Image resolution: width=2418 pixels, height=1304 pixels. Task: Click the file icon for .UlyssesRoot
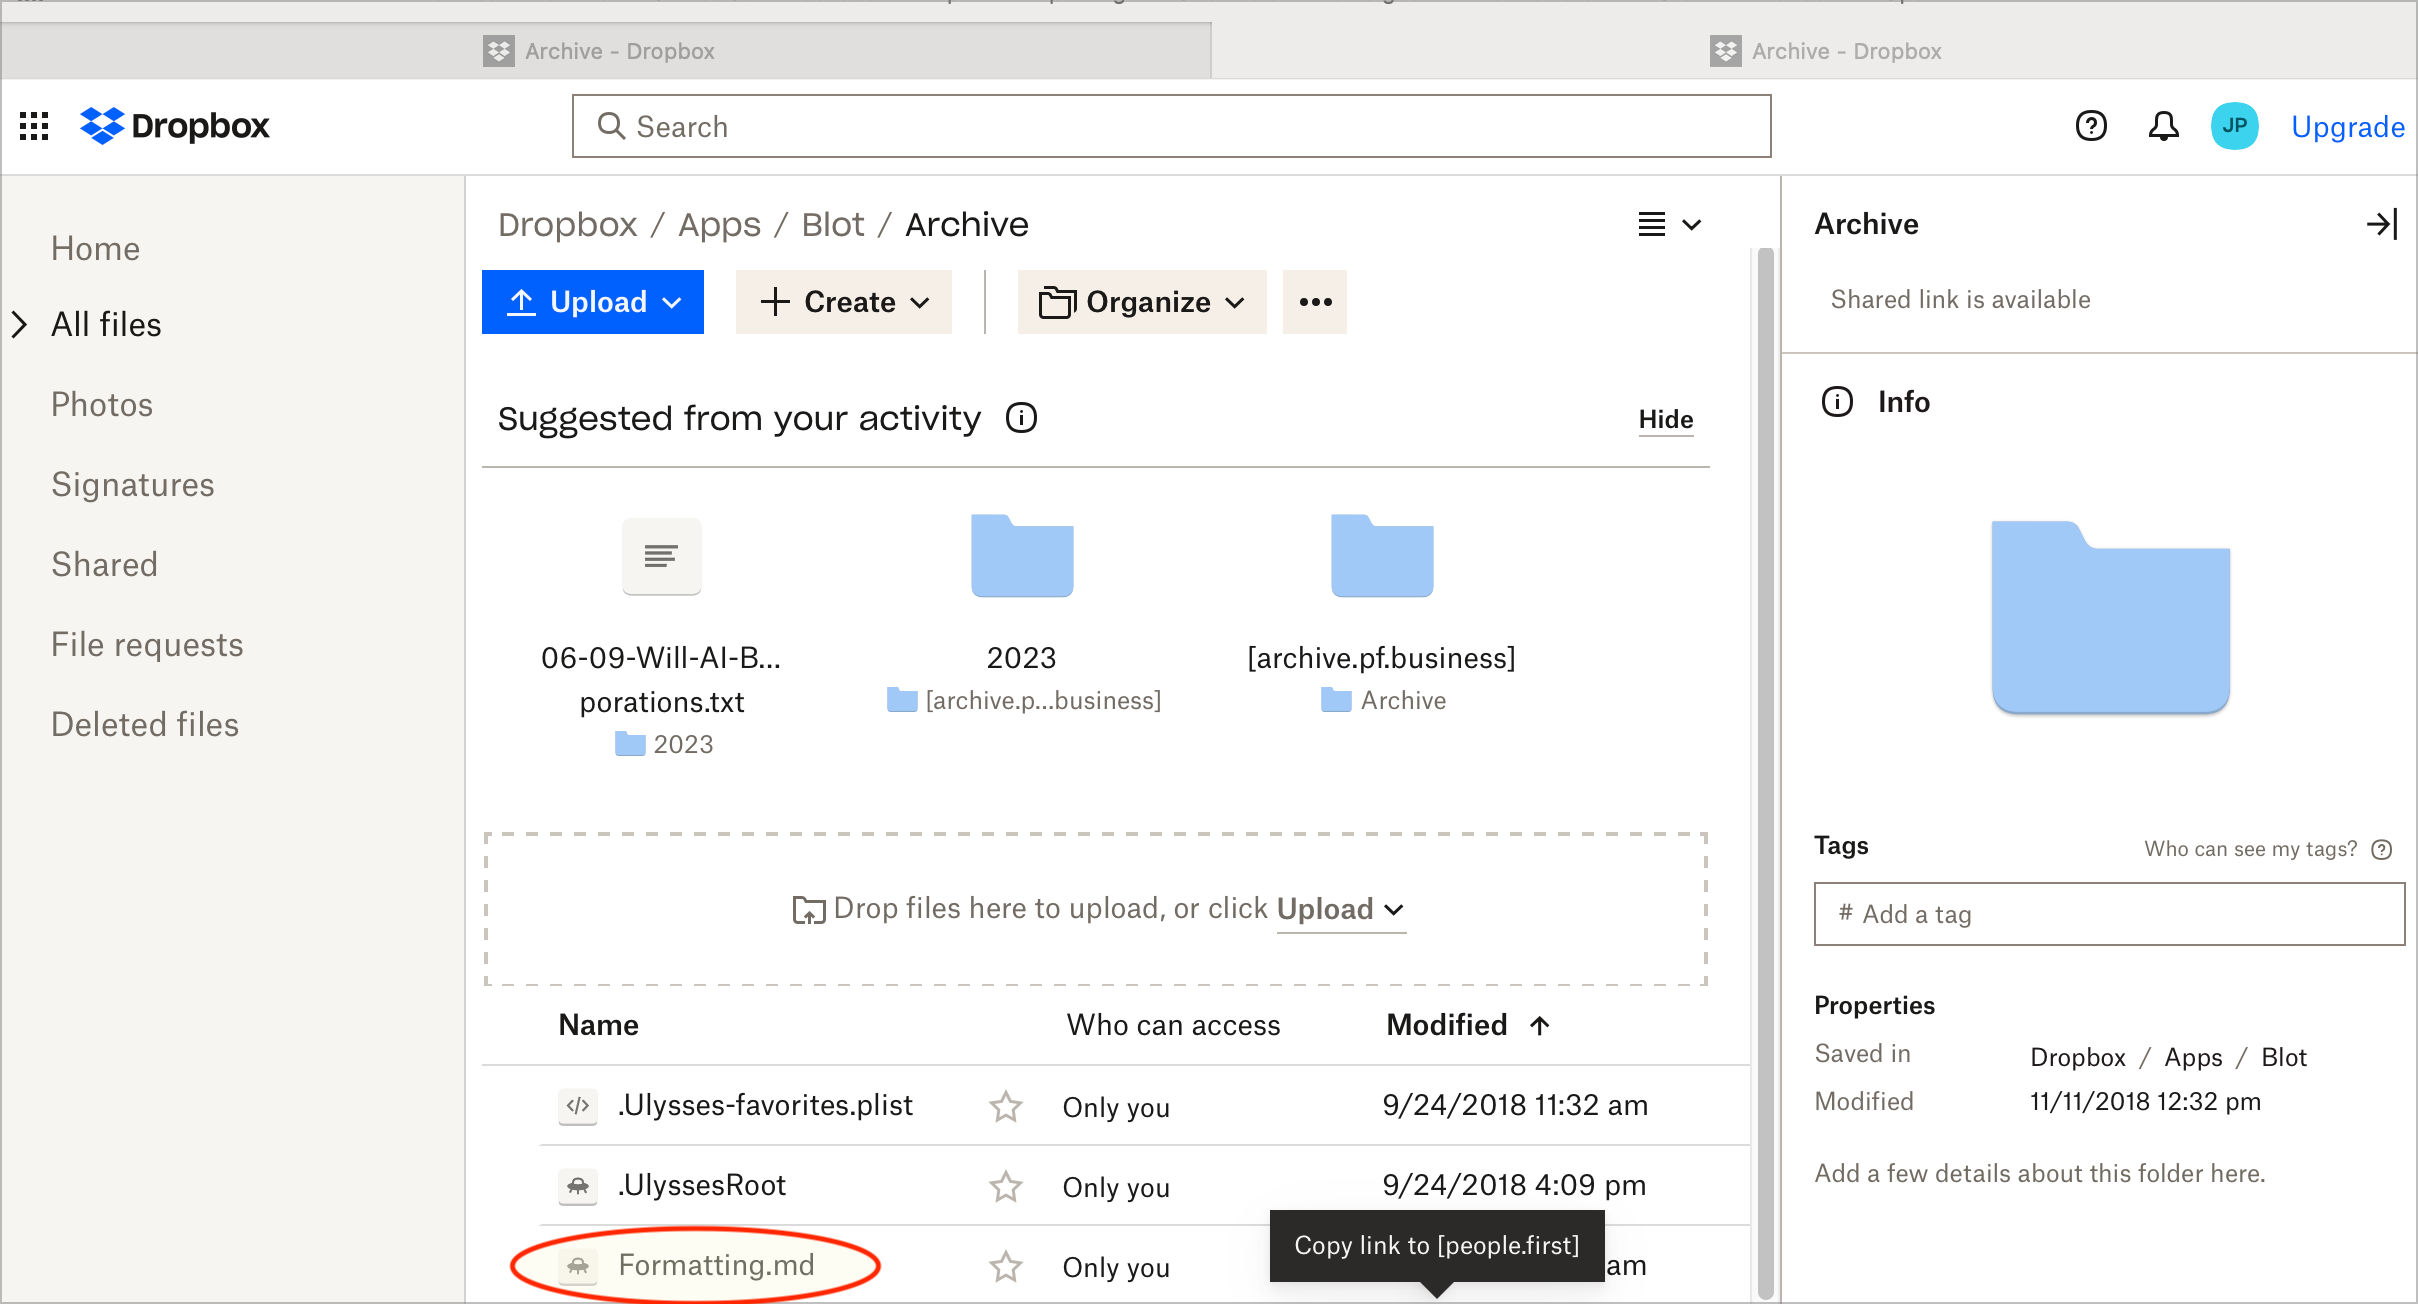point(578,1185)
